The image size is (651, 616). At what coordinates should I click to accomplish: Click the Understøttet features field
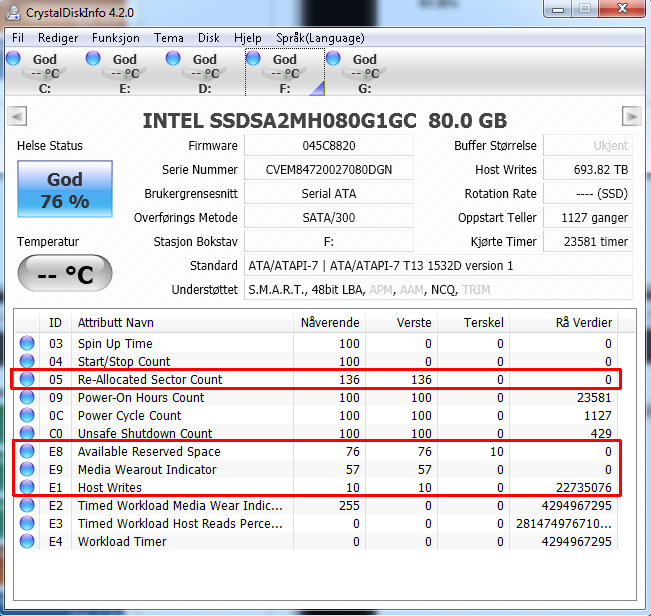coord(438,290)
